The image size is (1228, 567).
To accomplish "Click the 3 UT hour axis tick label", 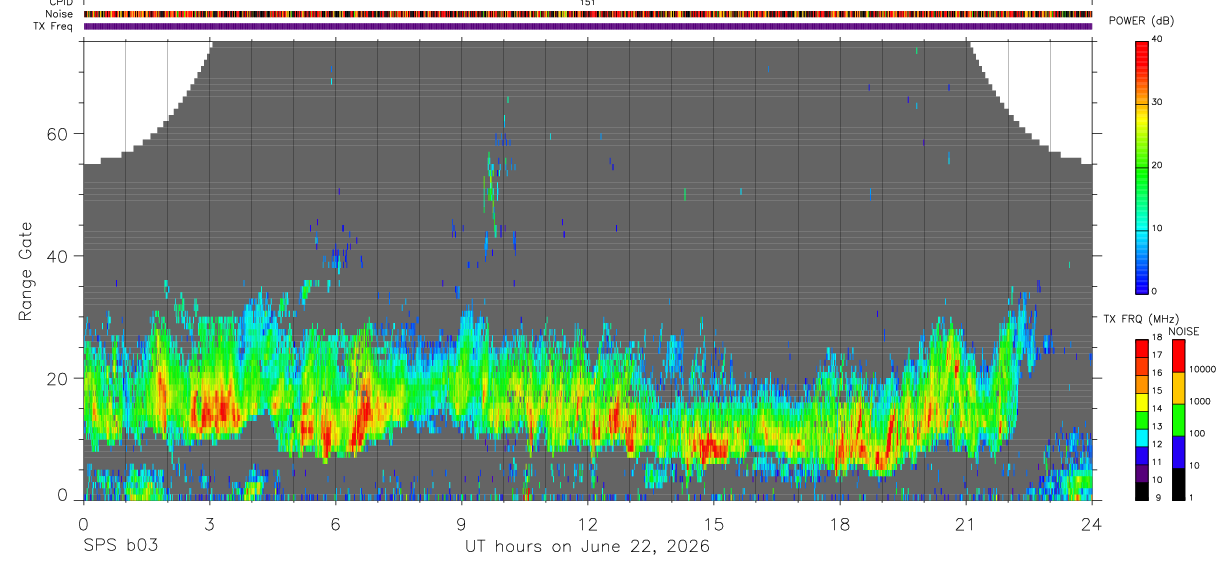I will (209, 523).
